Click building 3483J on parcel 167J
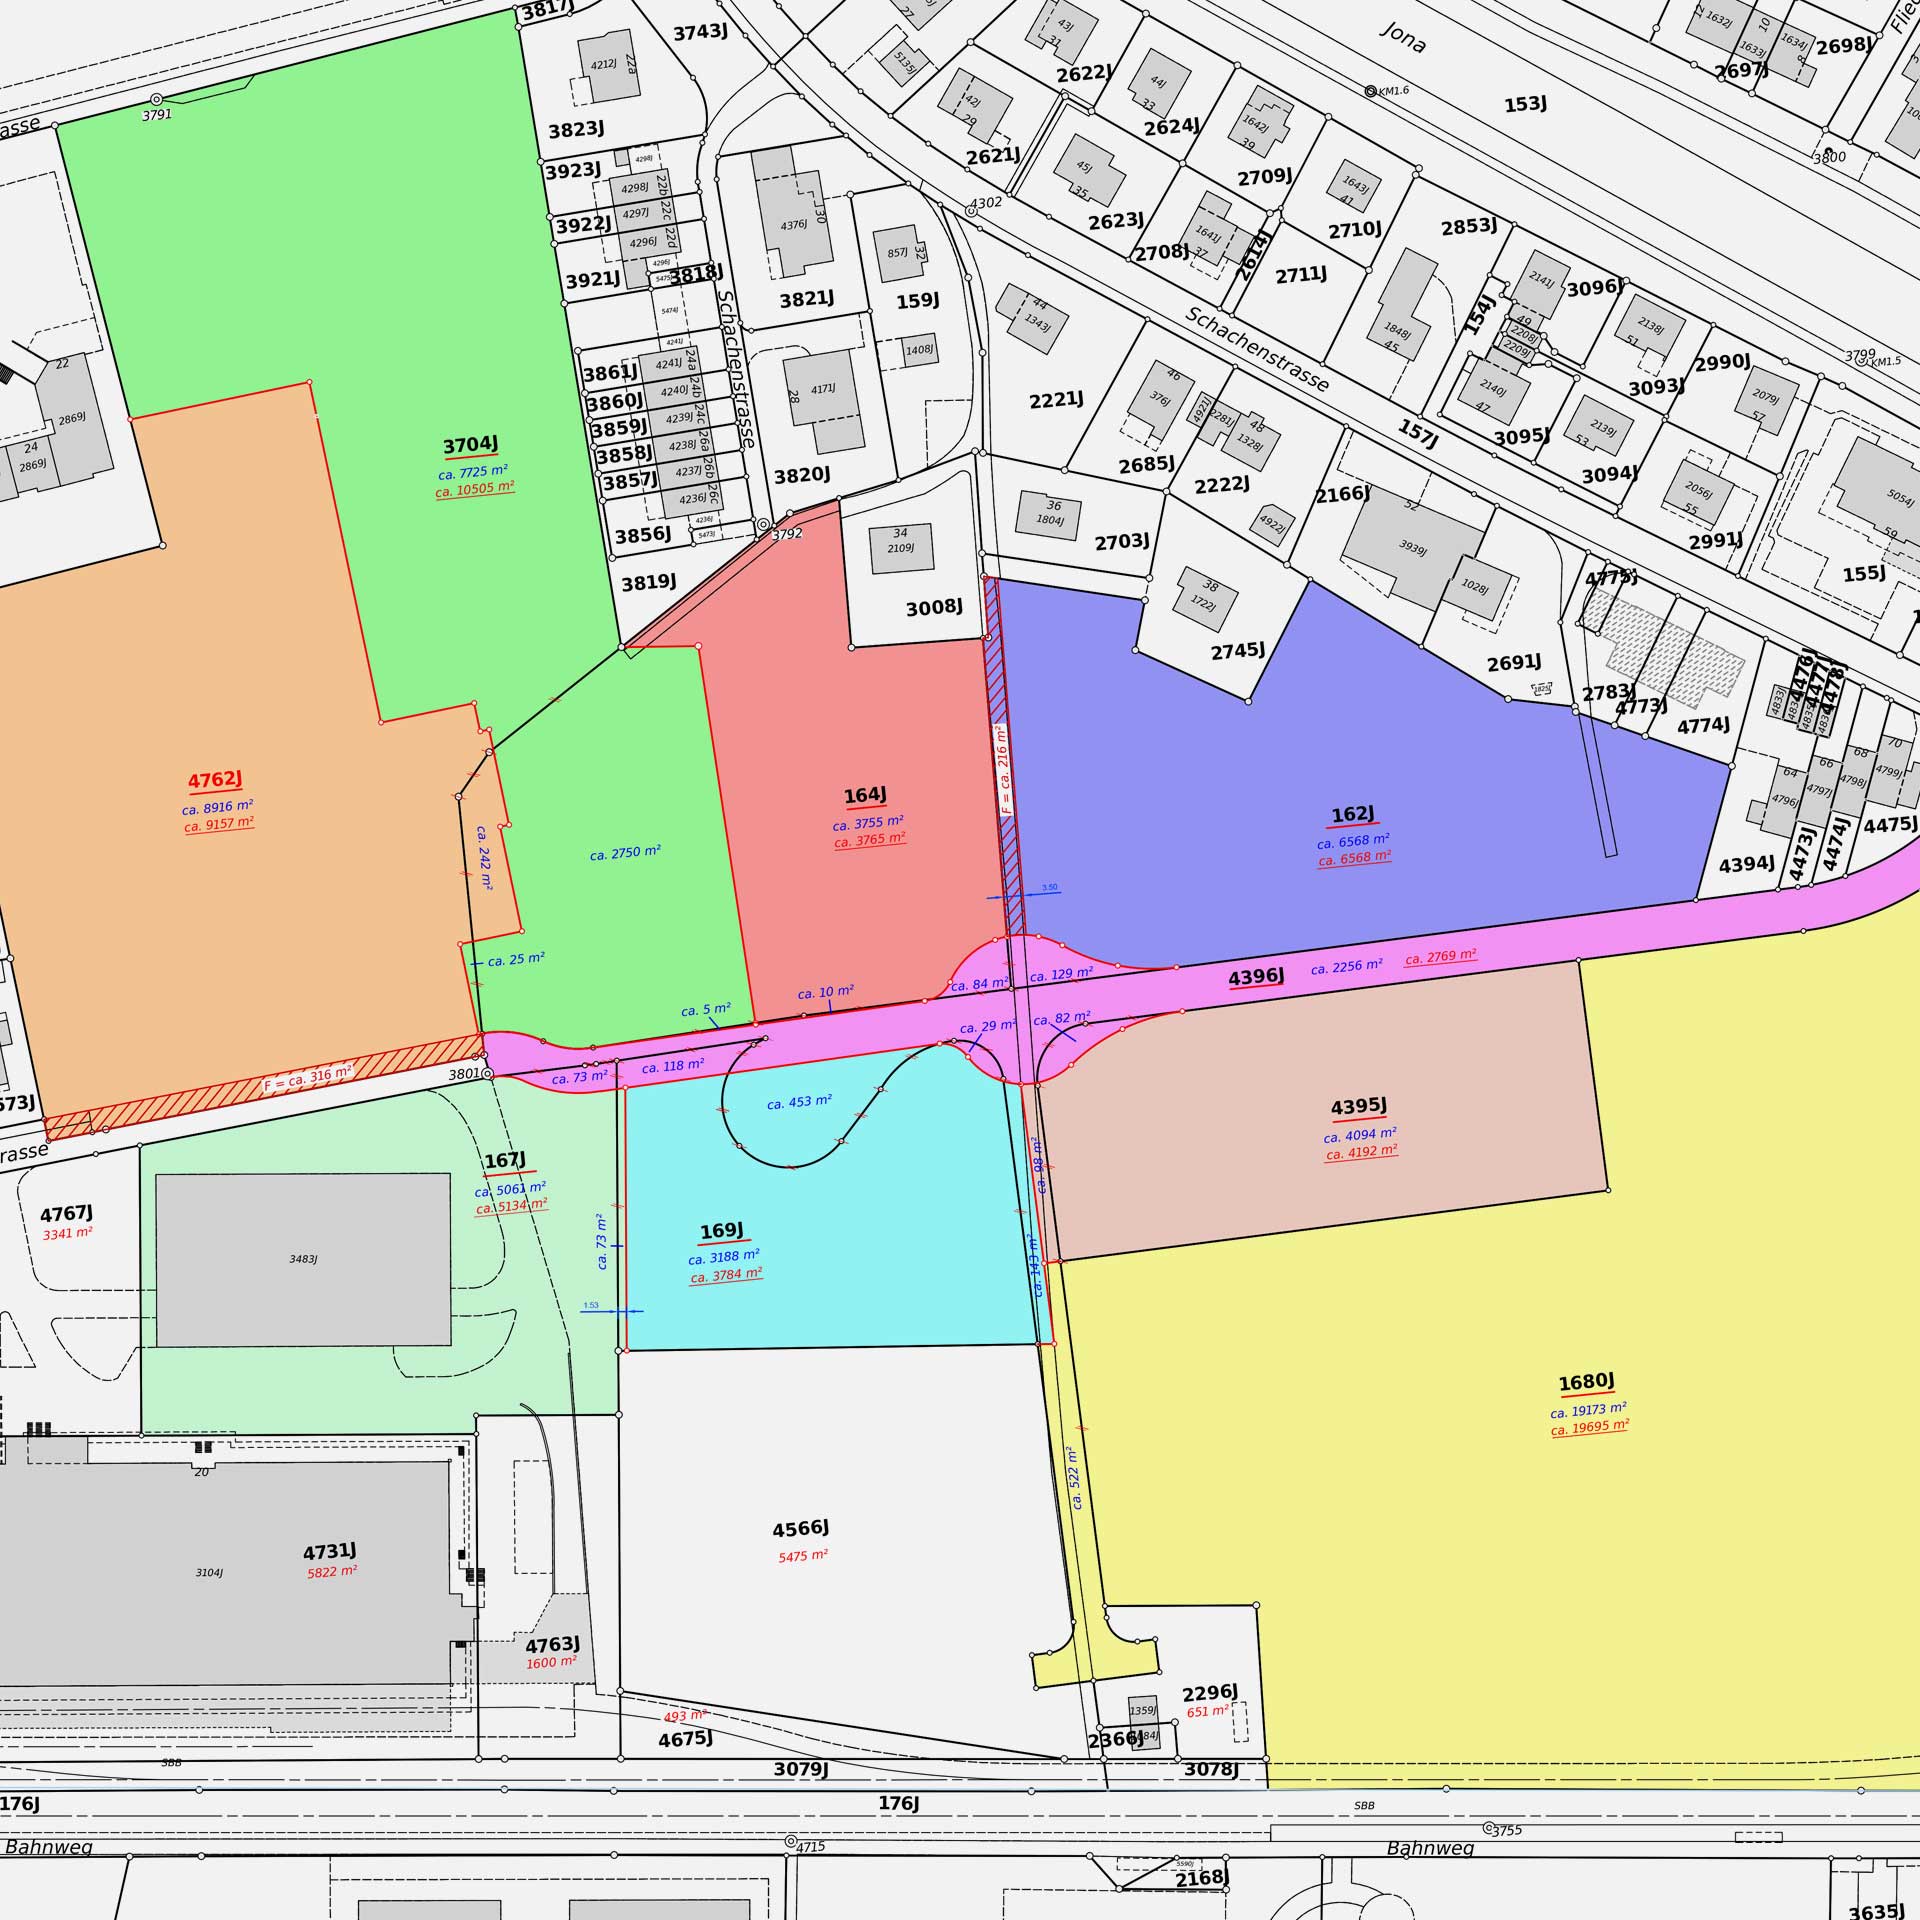The height and width of the screenshot is (1920, 1920). (303, 1259)
